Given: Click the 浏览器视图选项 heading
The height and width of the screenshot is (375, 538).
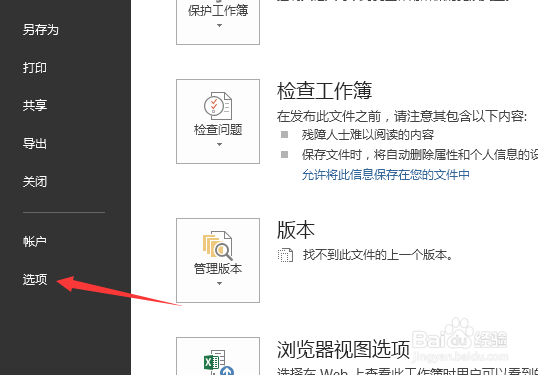Looking at the screenshot, I should [343, 349].
